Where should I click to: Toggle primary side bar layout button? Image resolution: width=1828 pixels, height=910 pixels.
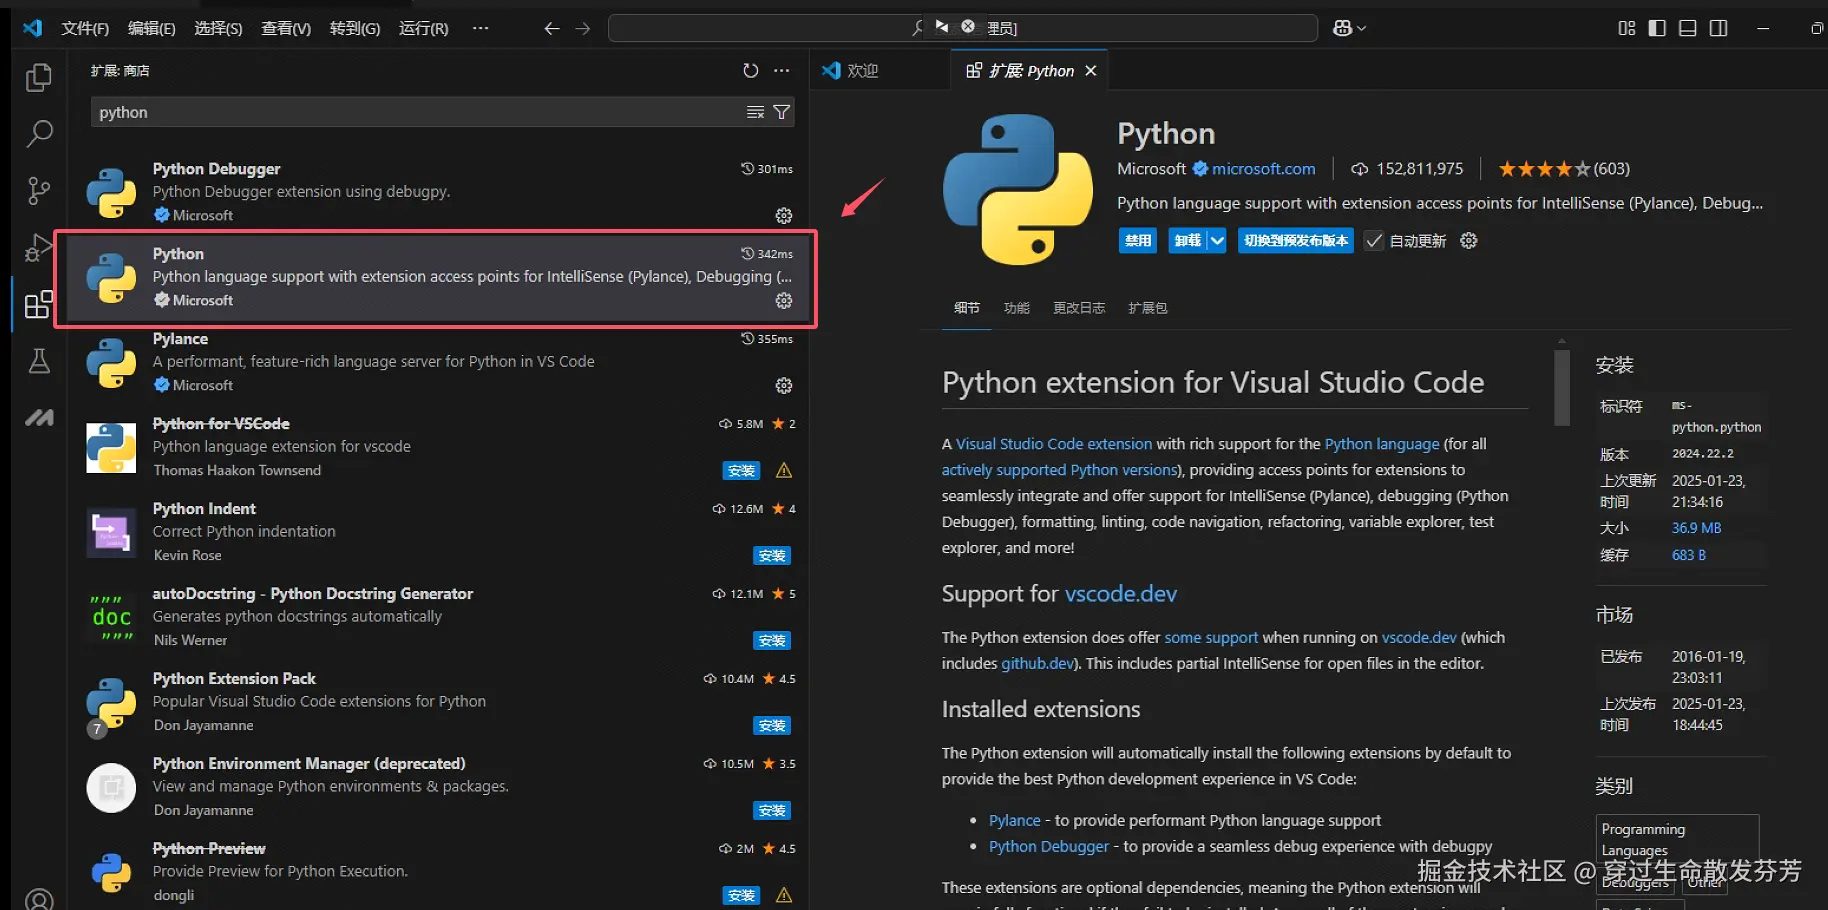(x=1657, y=28)
